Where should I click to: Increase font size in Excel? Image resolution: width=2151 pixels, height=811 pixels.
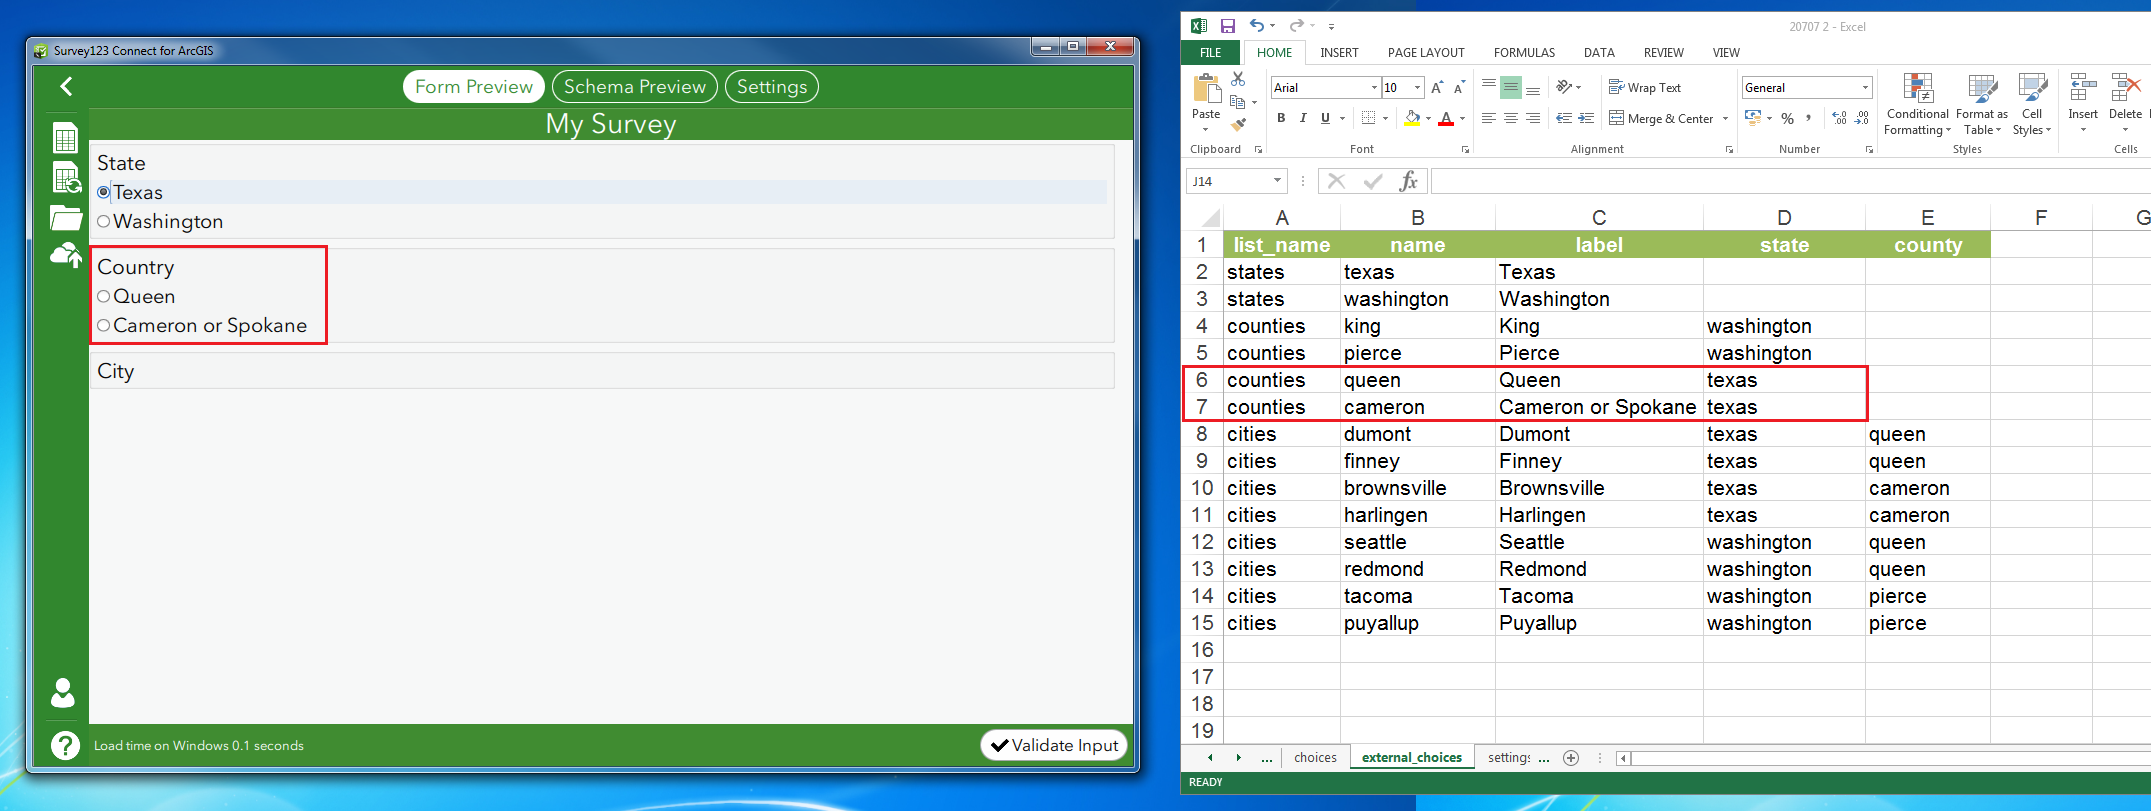coord(1437,88)
